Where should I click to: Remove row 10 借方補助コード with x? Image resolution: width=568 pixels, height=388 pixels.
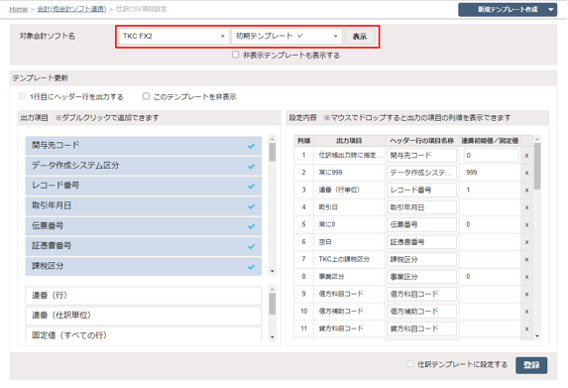coord(527,312)
